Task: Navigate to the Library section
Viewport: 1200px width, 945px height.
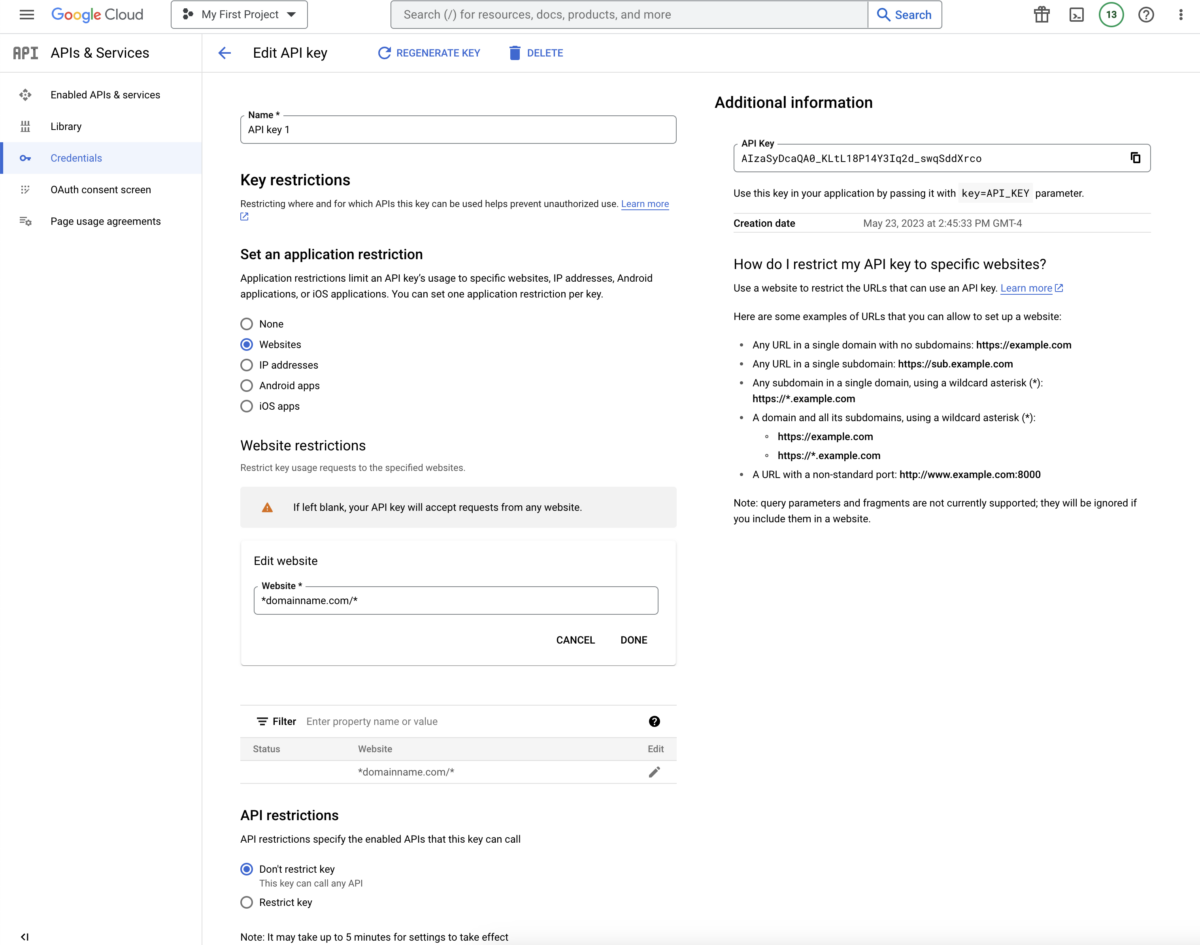Action: [68, 126]
